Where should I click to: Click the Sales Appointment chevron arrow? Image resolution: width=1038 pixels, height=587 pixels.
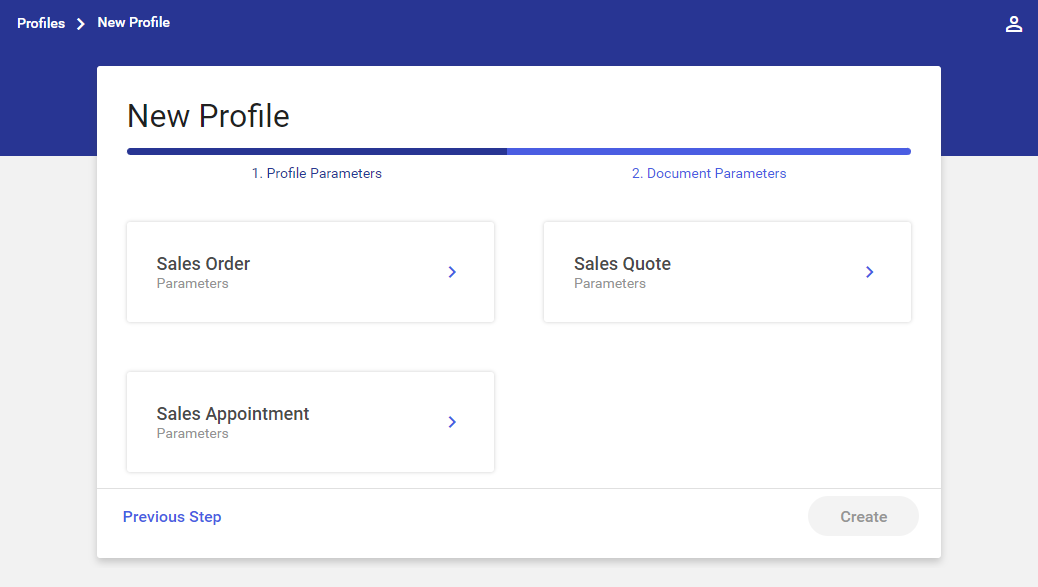tap(452, 422)
